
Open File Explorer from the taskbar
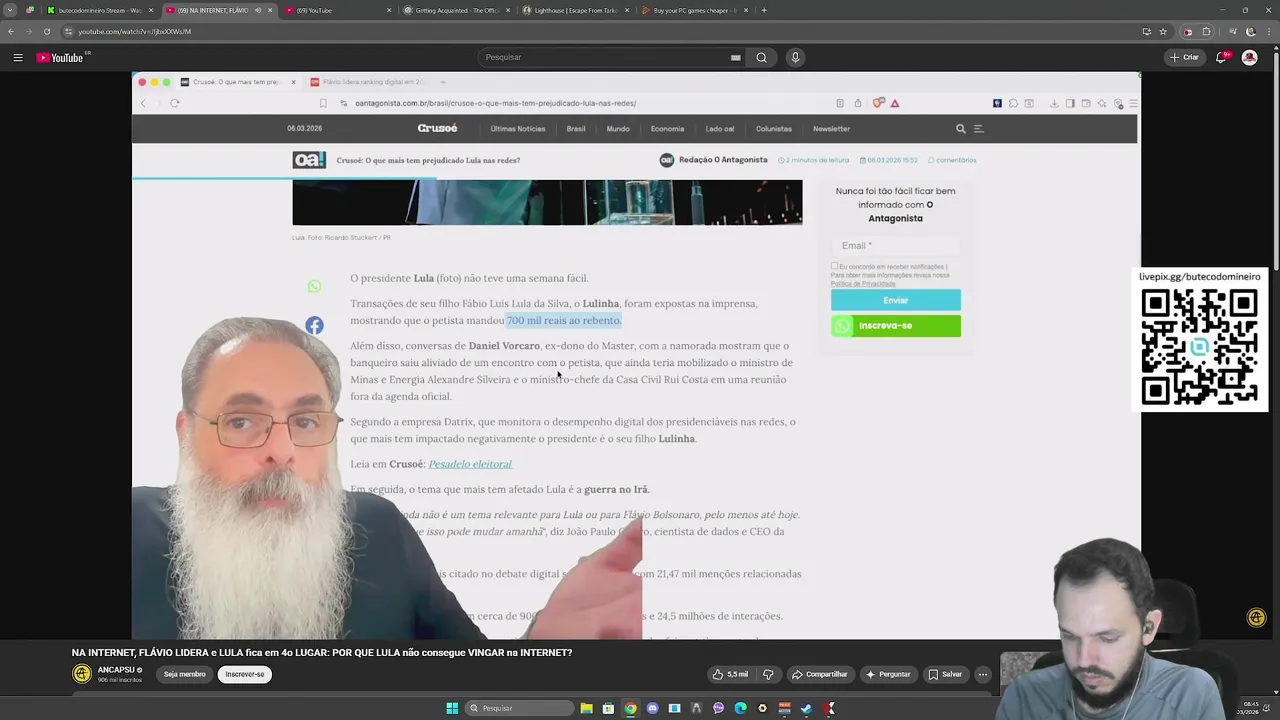(x=586, y=708)
